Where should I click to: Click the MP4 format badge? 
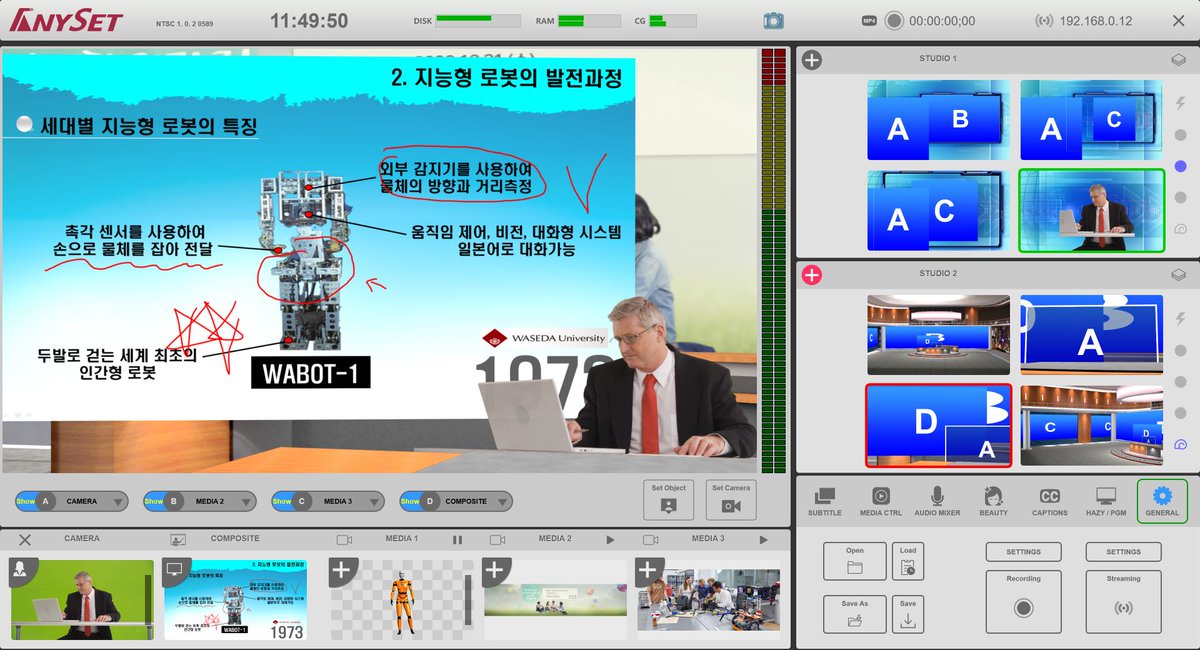coord(868,21)
